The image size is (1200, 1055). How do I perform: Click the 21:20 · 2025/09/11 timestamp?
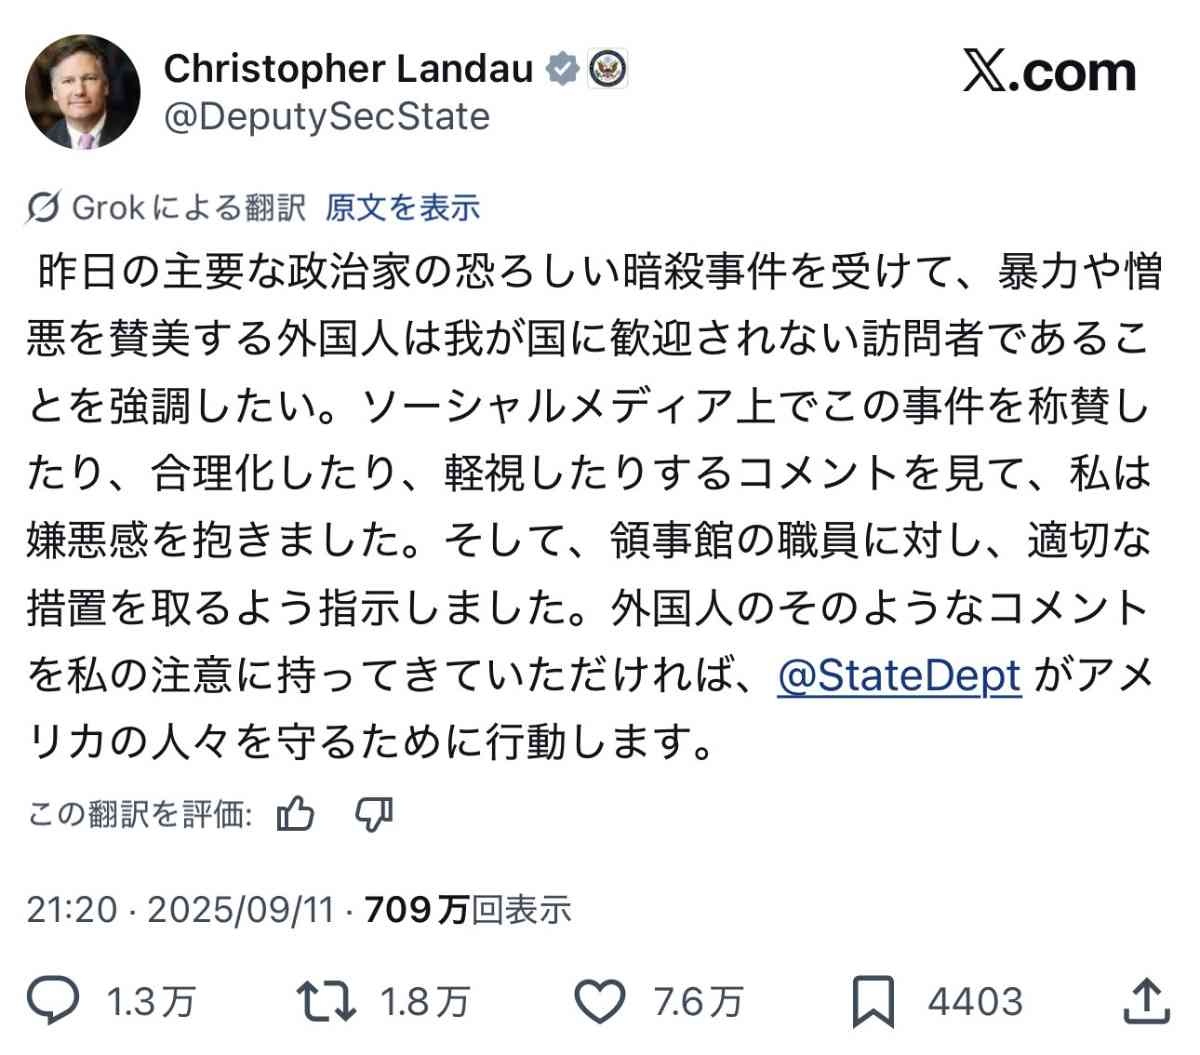pyautogui.click(x=180, y=909)
